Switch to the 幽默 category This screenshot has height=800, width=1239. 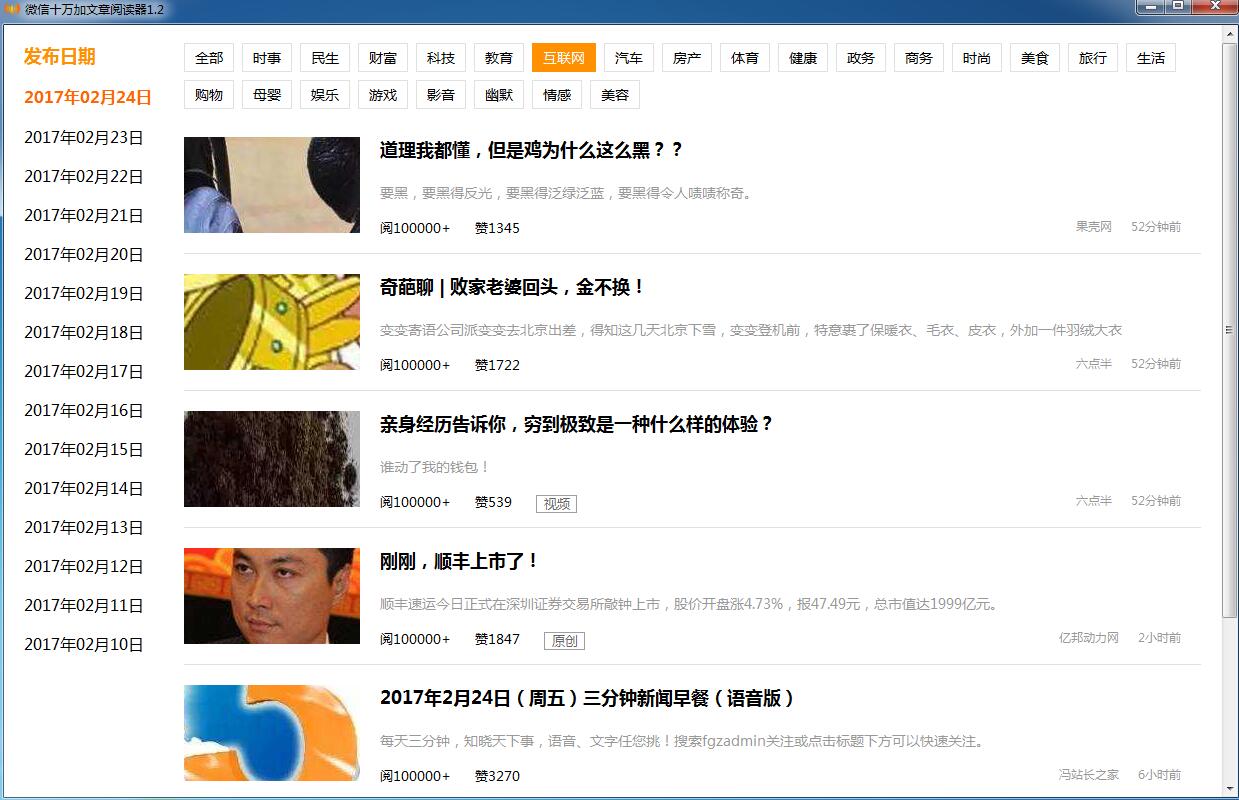click(499, 95)
